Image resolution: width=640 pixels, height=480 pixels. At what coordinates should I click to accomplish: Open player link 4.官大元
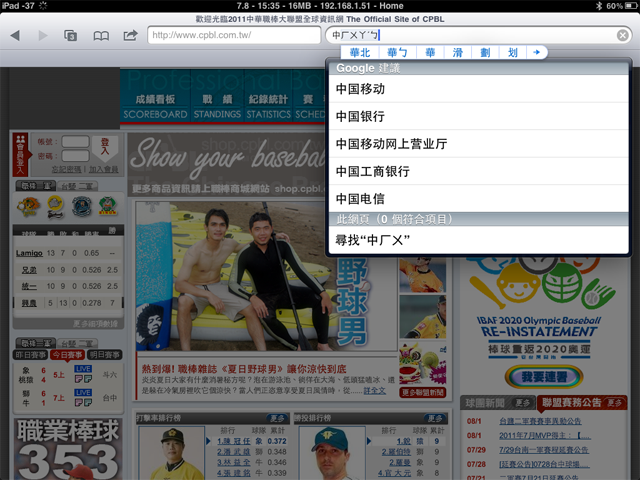tap(394, 473)
